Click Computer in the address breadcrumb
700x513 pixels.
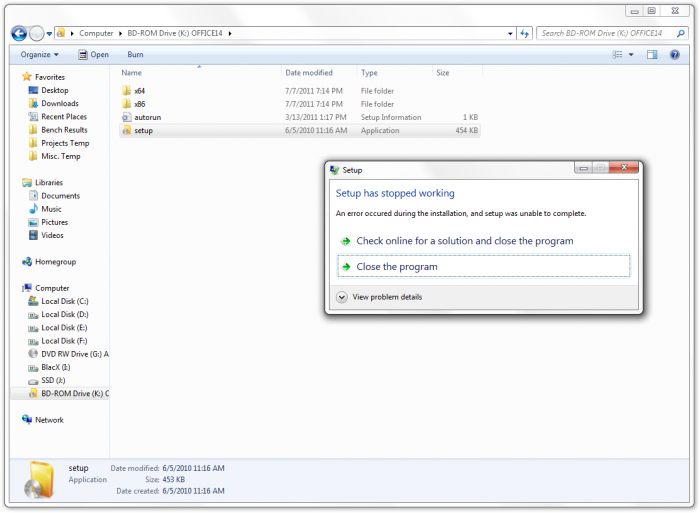(x=96, y=33)
